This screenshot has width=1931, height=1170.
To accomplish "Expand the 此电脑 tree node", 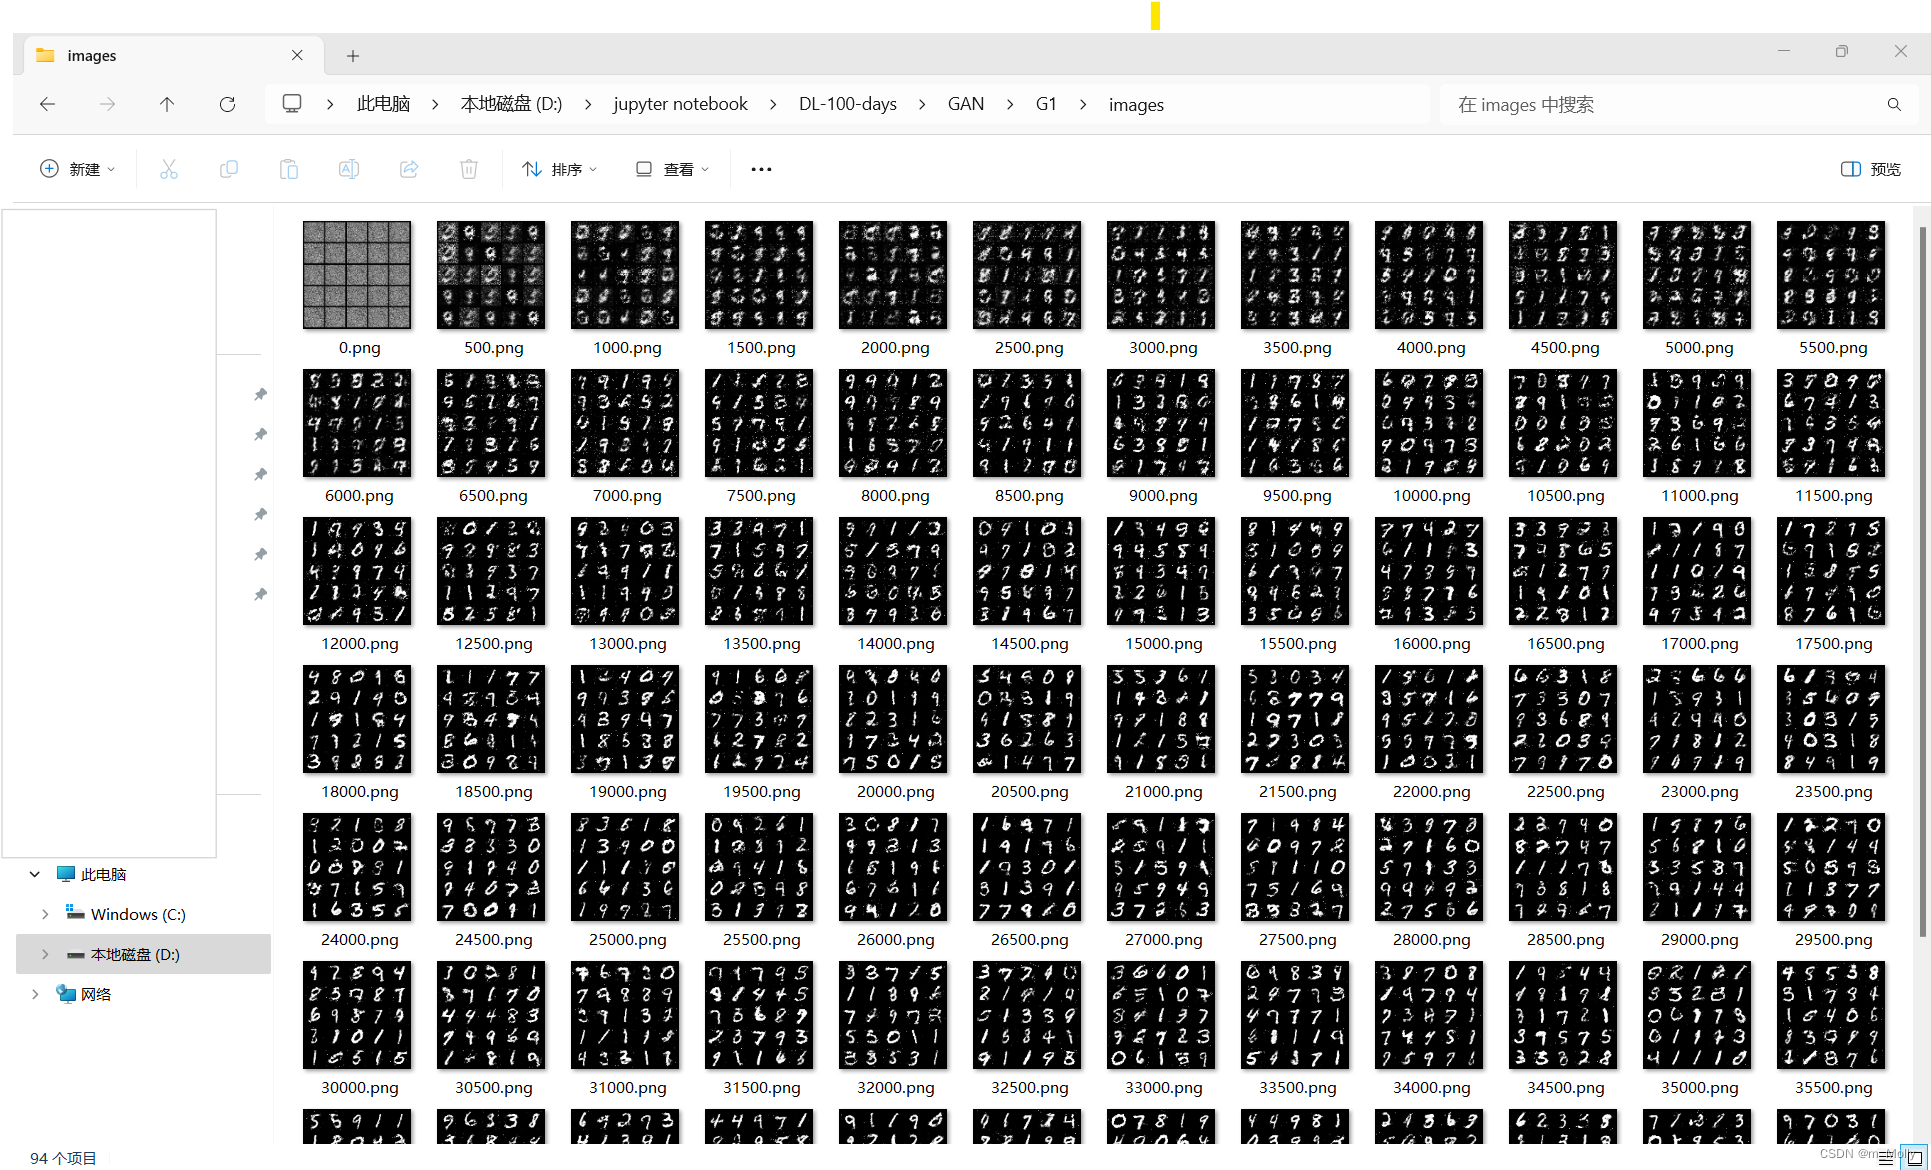I will point(35,874).
